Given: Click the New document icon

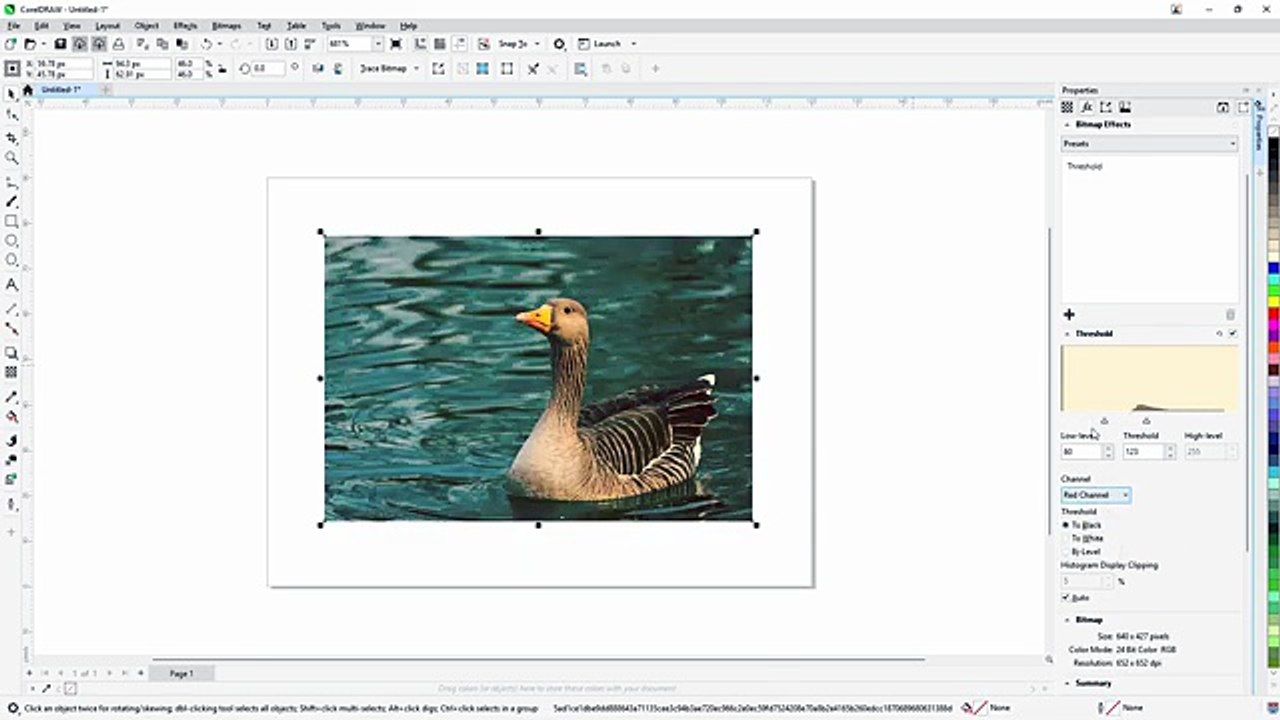Looking at the screenshot, I should [x=11, y=44].
